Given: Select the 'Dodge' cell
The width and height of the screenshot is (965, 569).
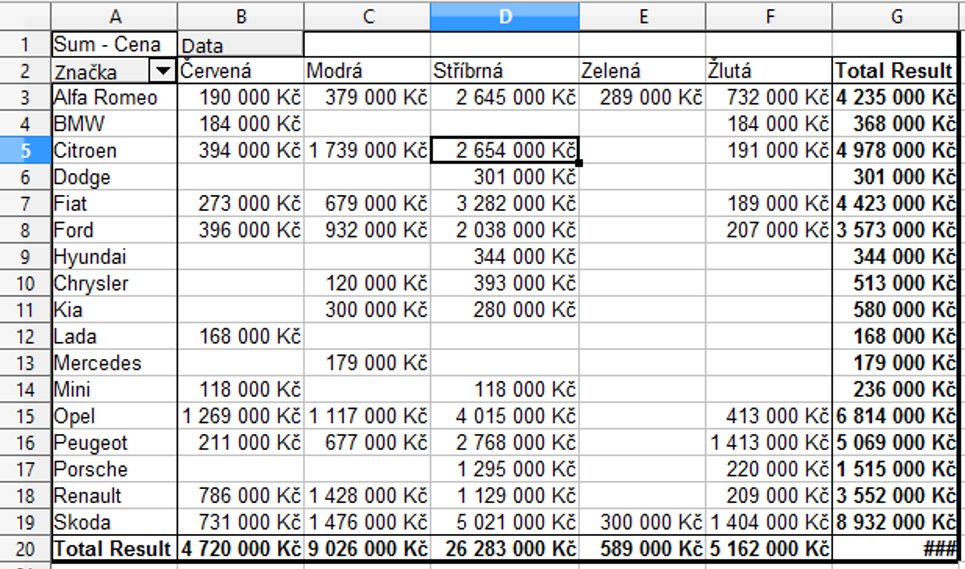Looking at the screenshot, I should (x=114, y=177).
